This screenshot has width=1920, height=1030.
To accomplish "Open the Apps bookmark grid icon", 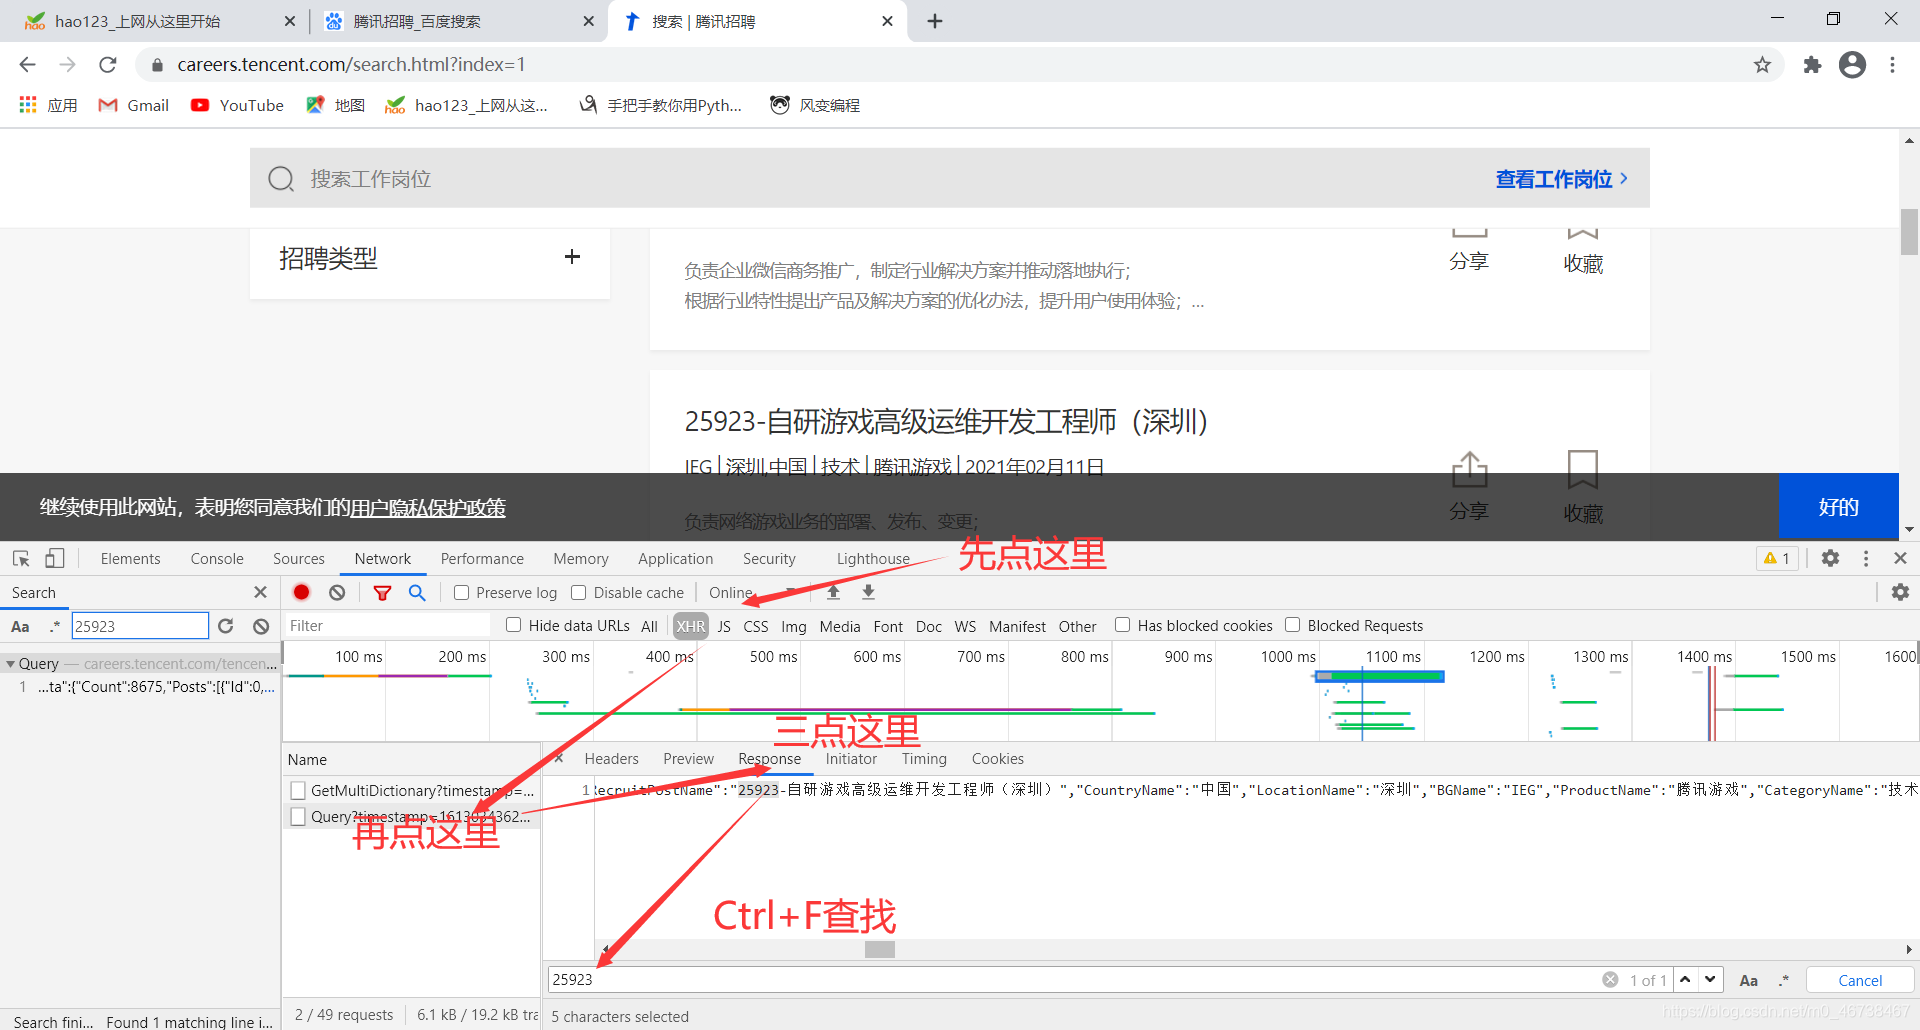I will (28, 105).
